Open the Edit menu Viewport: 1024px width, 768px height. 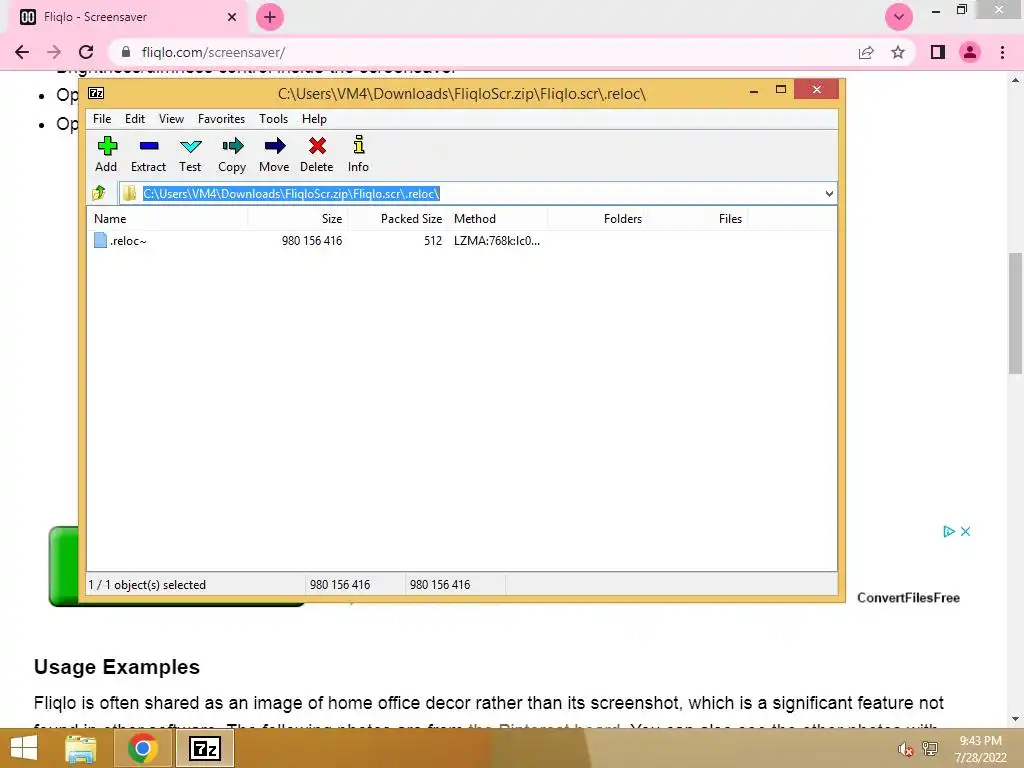coord(135,119)
